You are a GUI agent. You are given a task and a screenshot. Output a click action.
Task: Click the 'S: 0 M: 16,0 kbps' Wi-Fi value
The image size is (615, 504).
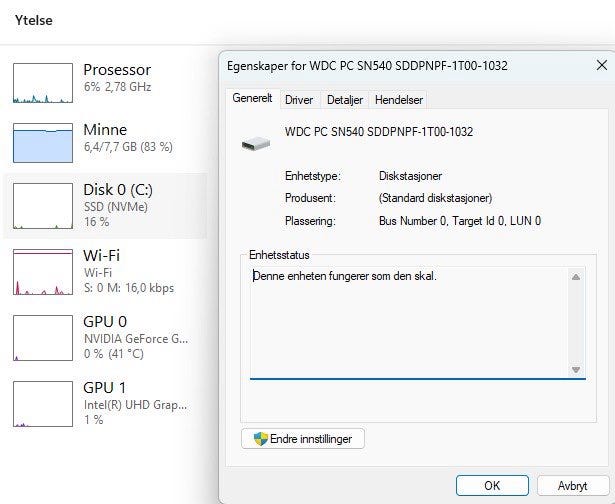click(129, 288)
